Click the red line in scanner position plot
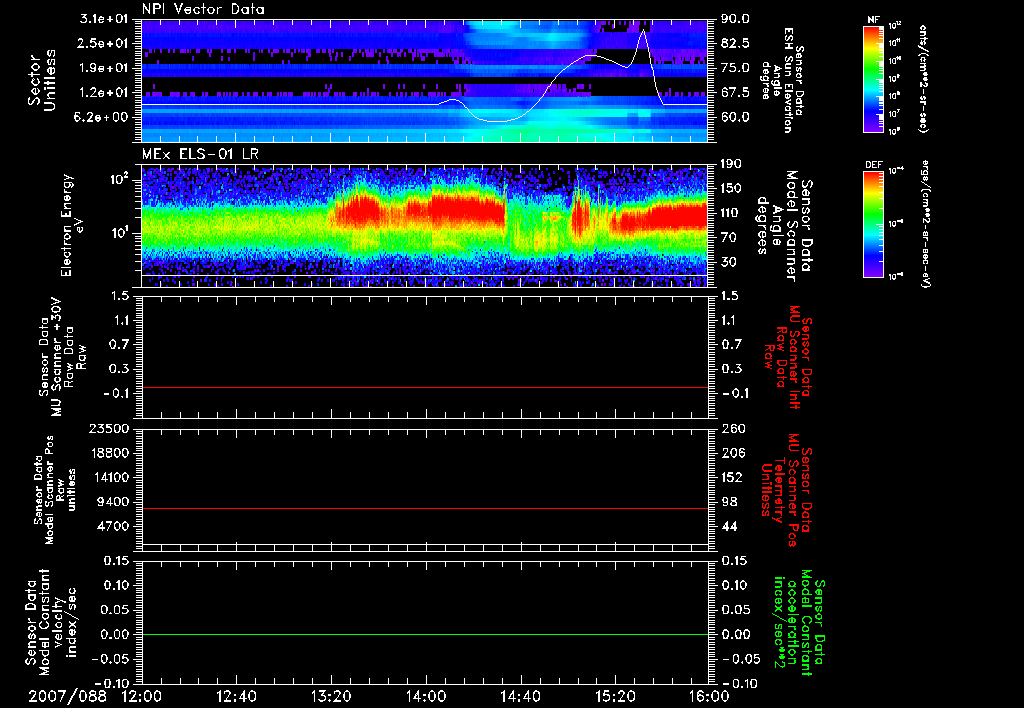This screenshot has width=1024, height=708. point(425,509)
